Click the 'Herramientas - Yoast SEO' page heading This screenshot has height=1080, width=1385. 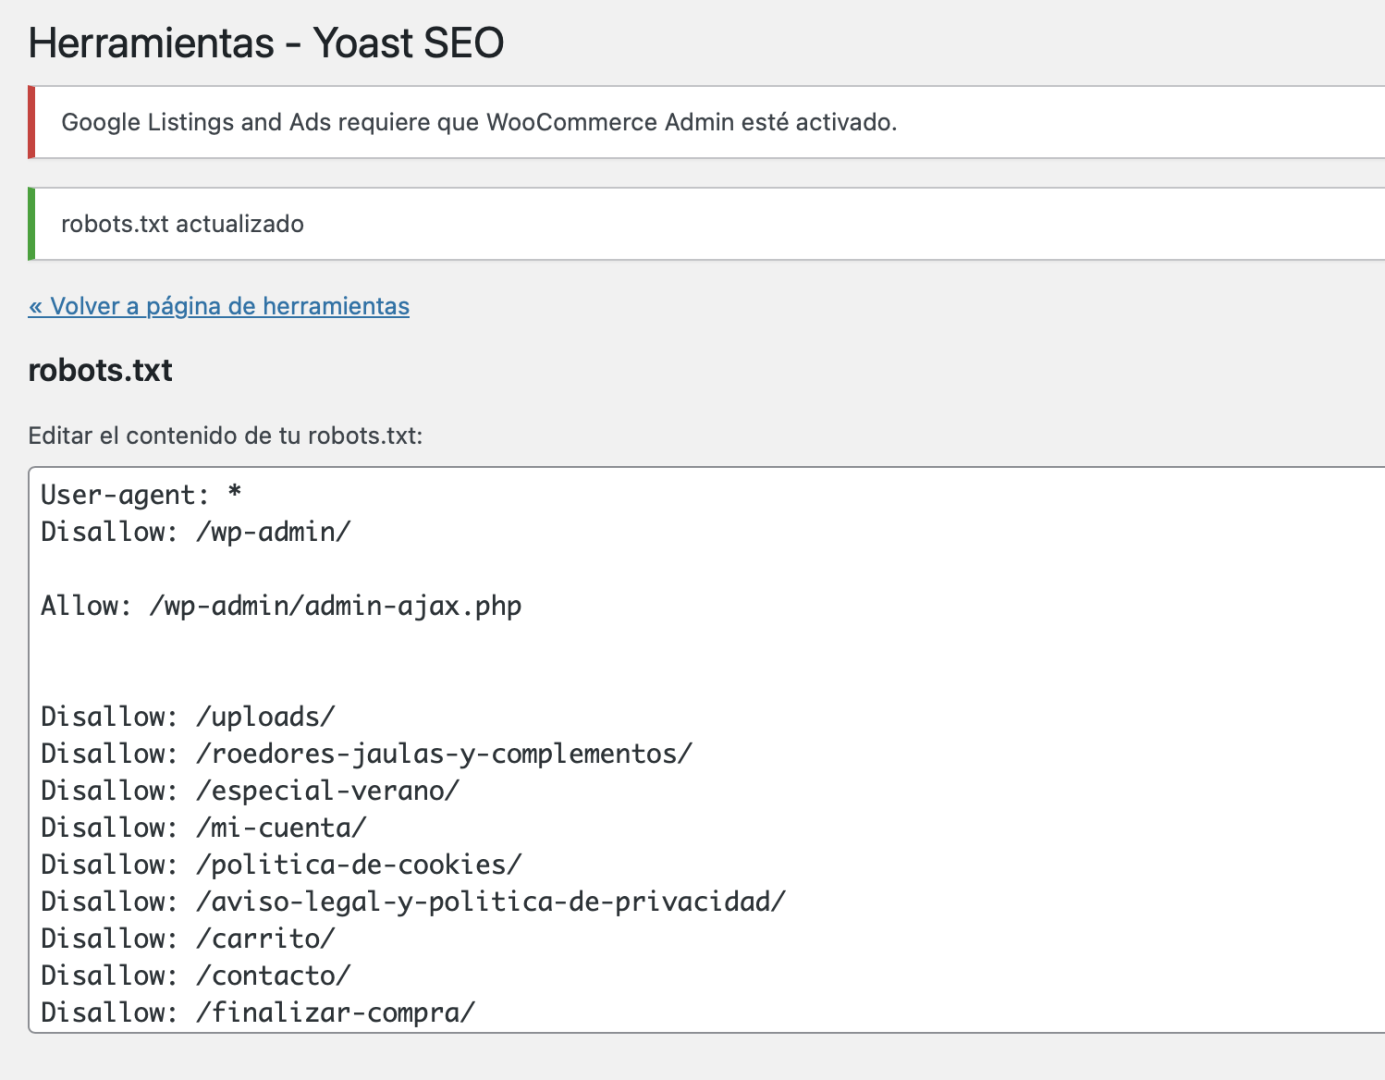266,43
